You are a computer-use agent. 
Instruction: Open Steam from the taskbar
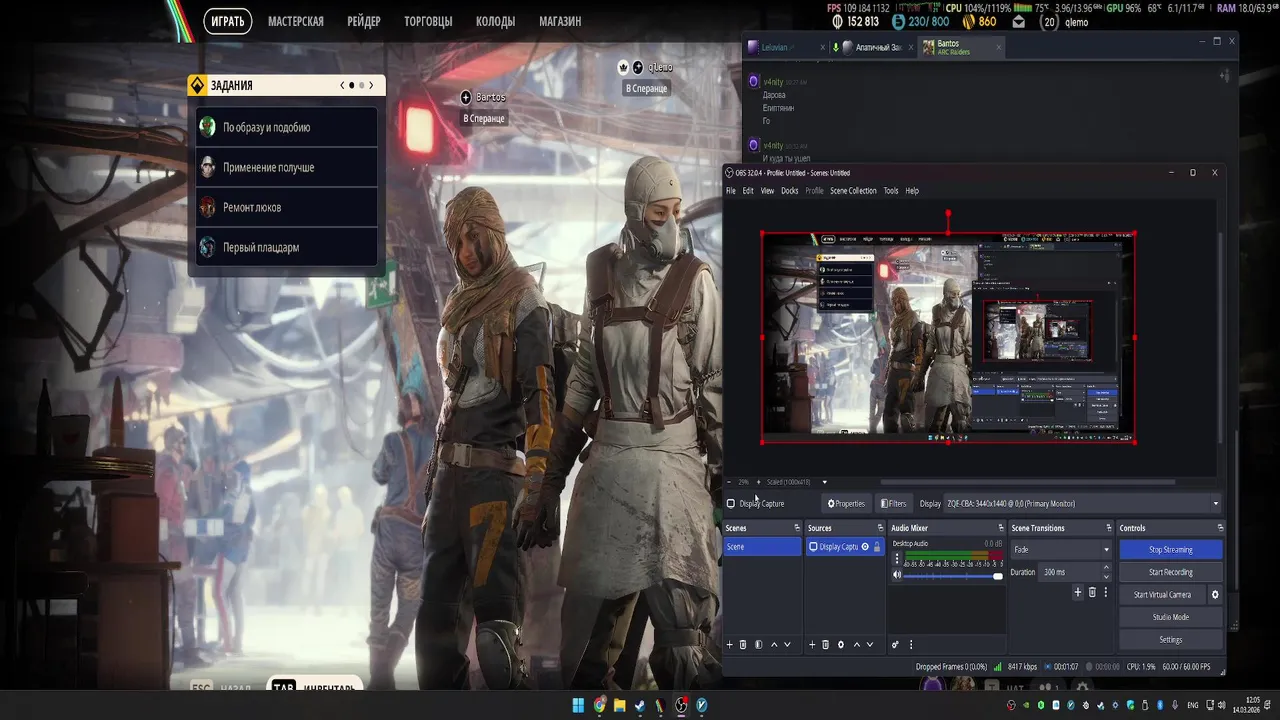tap(640, 705)
